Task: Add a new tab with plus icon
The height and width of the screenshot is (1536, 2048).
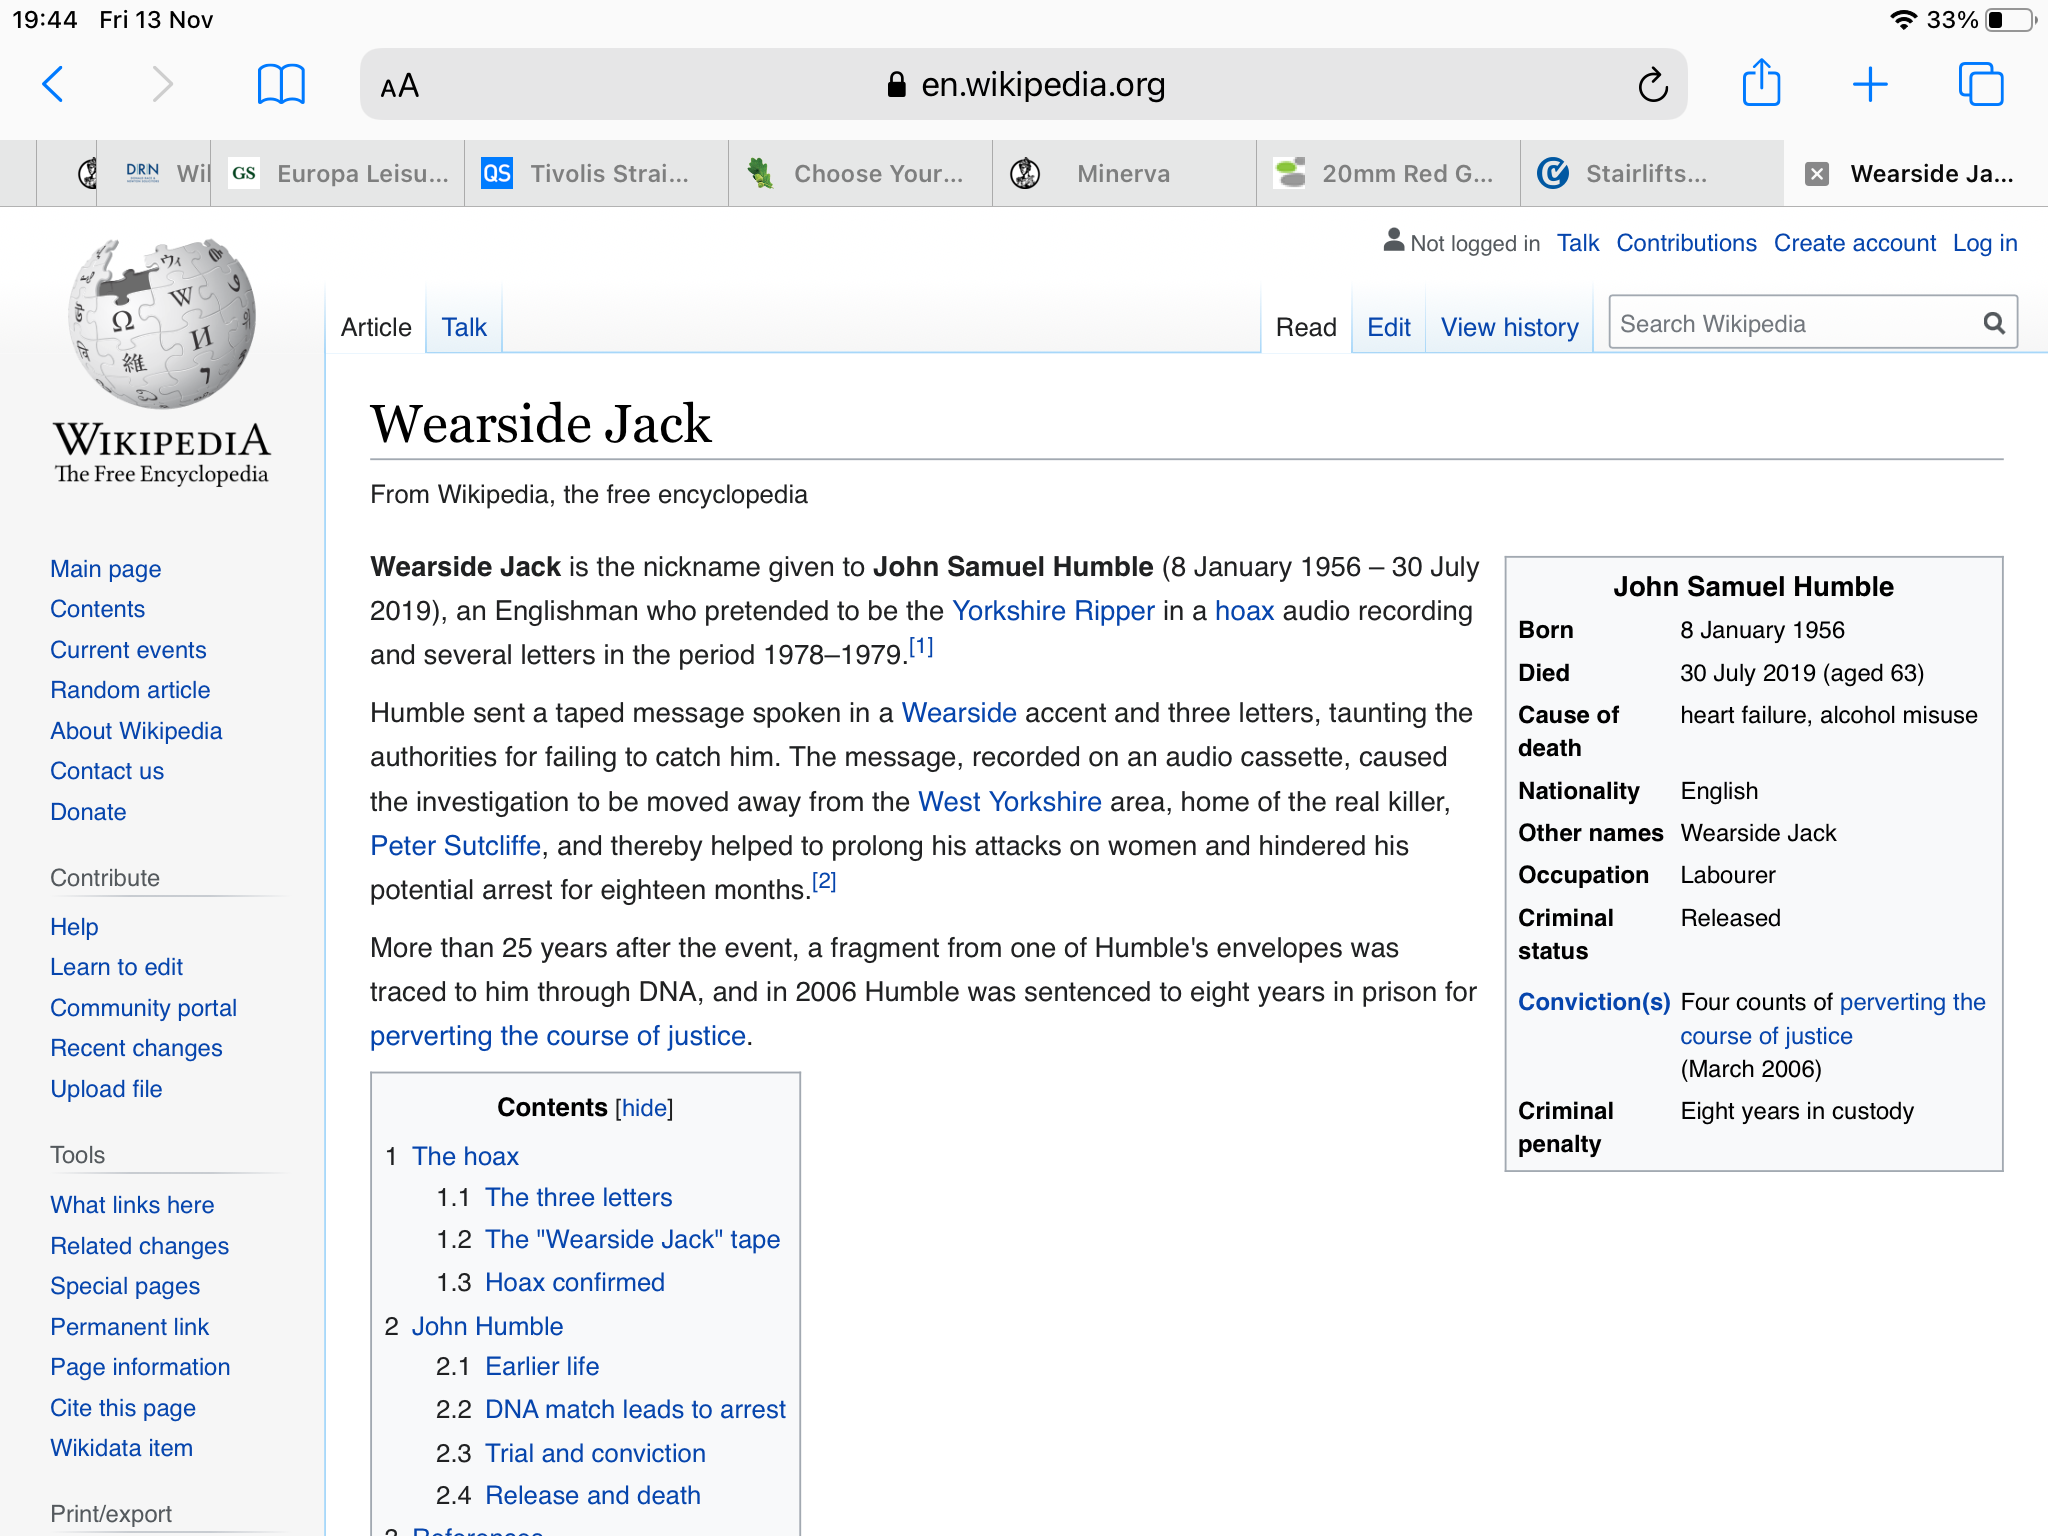Action: pyautogui.click(x=1870, y=85)
